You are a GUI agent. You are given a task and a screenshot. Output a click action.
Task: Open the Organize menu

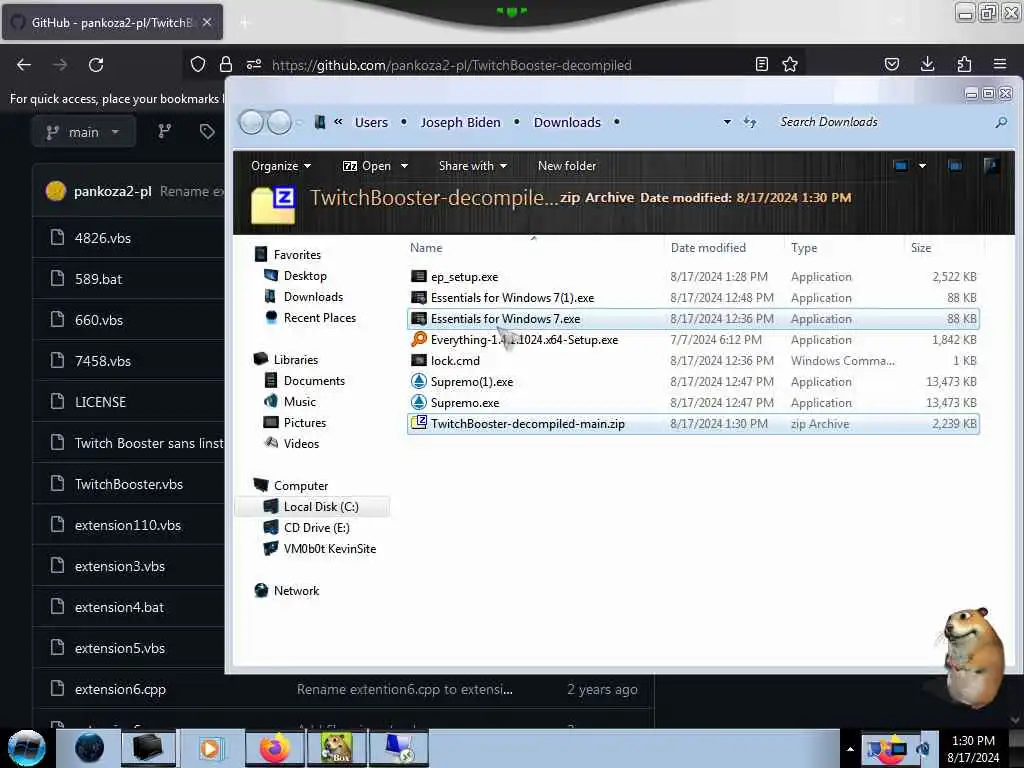click(x=281, y=166)
